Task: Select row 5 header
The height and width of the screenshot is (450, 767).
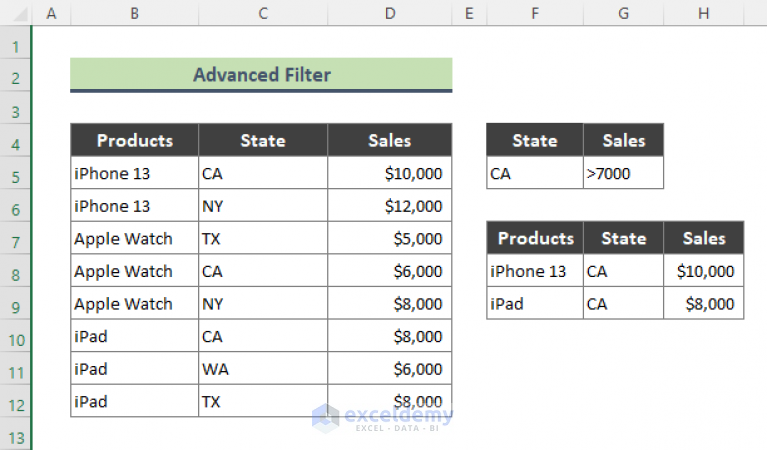Action: [x=16, y=174]
